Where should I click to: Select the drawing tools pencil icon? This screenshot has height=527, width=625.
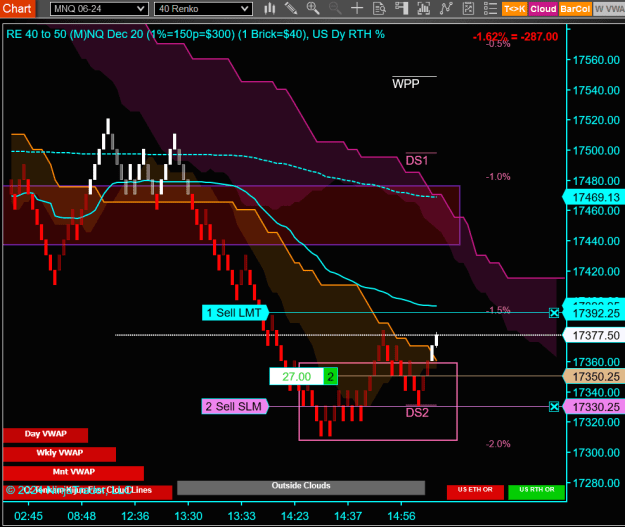click(x=291, y=8)
